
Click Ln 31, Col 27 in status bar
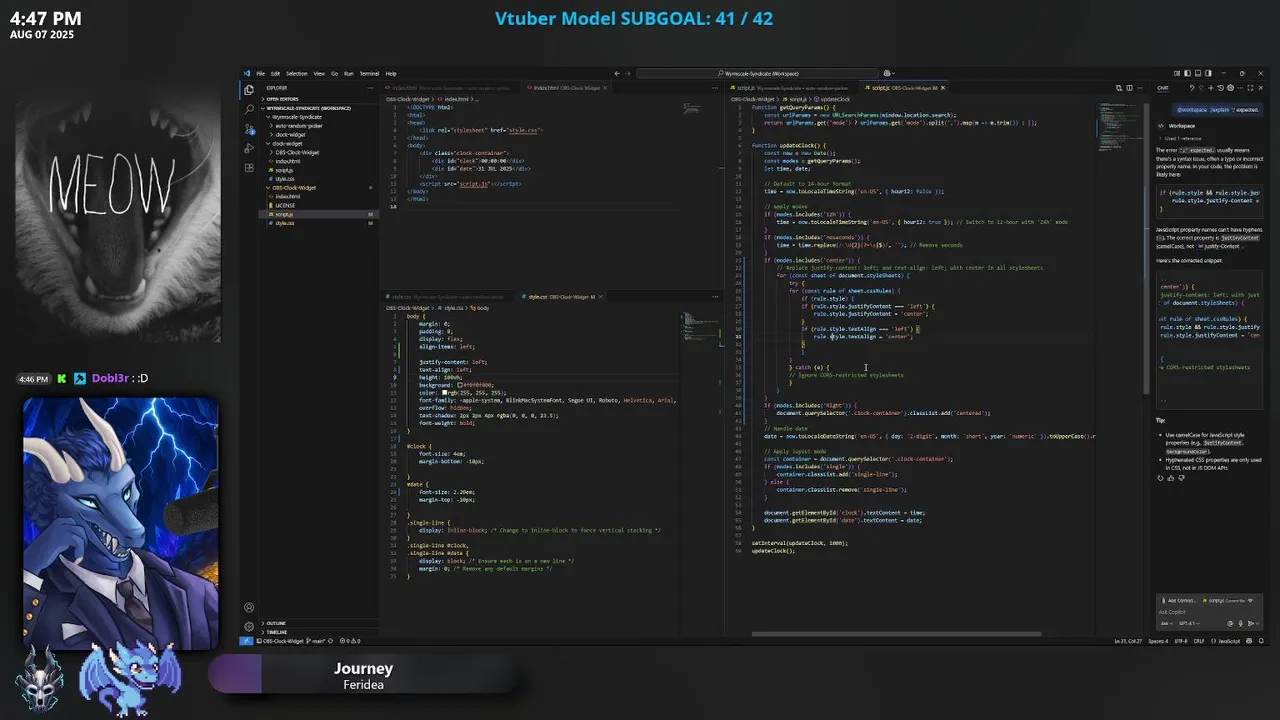tap(1128, 641)
